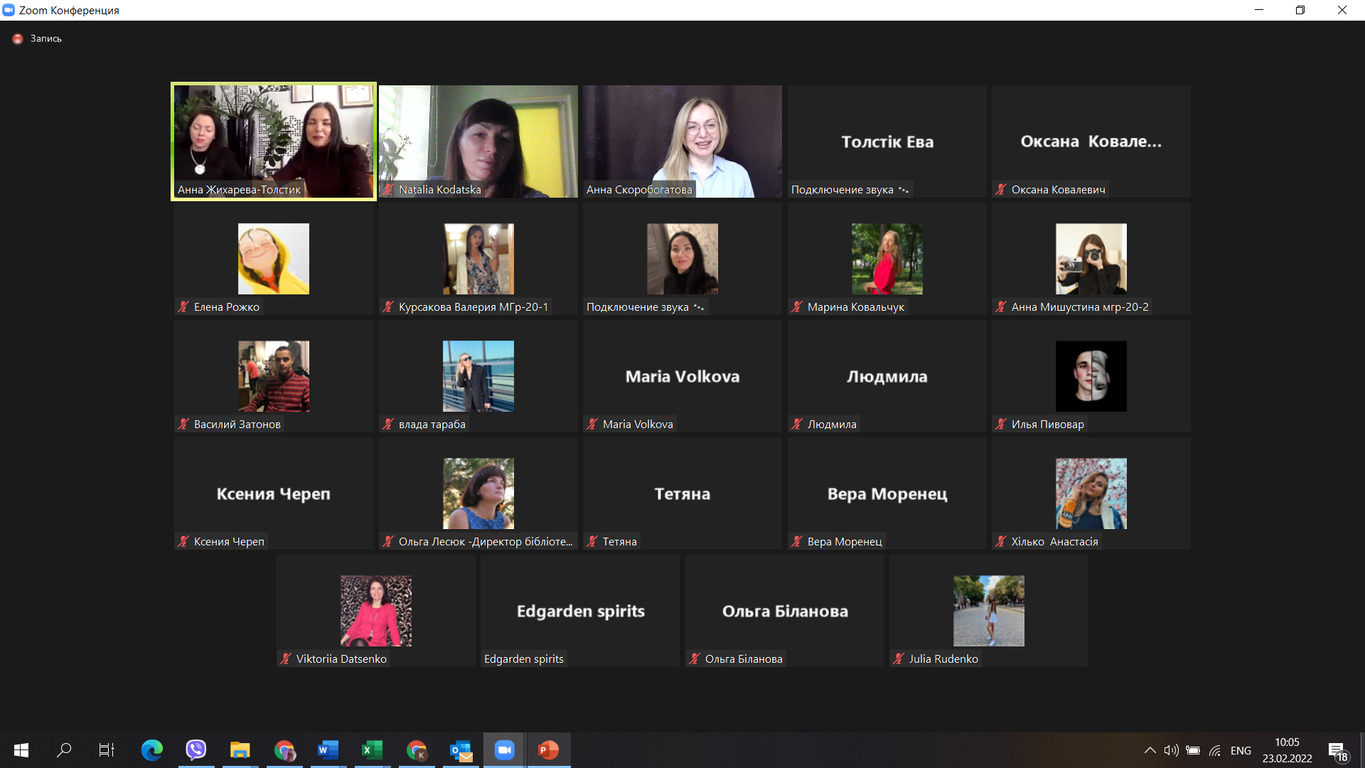Click muted mic icon beside Оксана Ковалевич
1365x768 pixels.
coord(1001,189)
